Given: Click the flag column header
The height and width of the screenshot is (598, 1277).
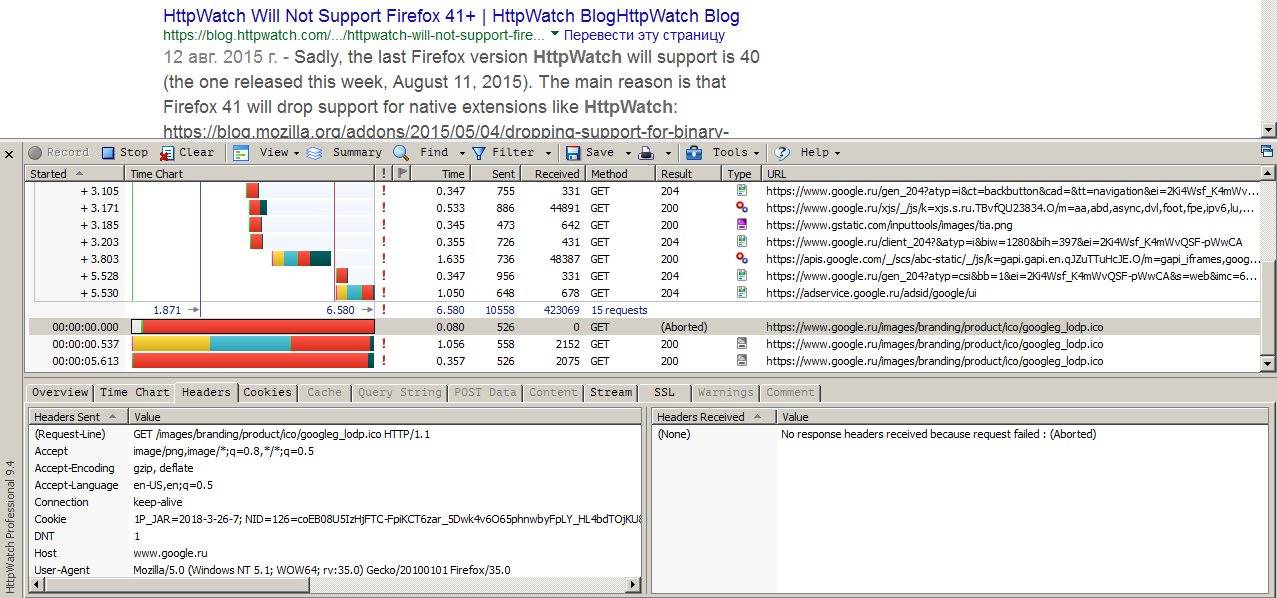Looking at the screenshot, I should (402, 174).
